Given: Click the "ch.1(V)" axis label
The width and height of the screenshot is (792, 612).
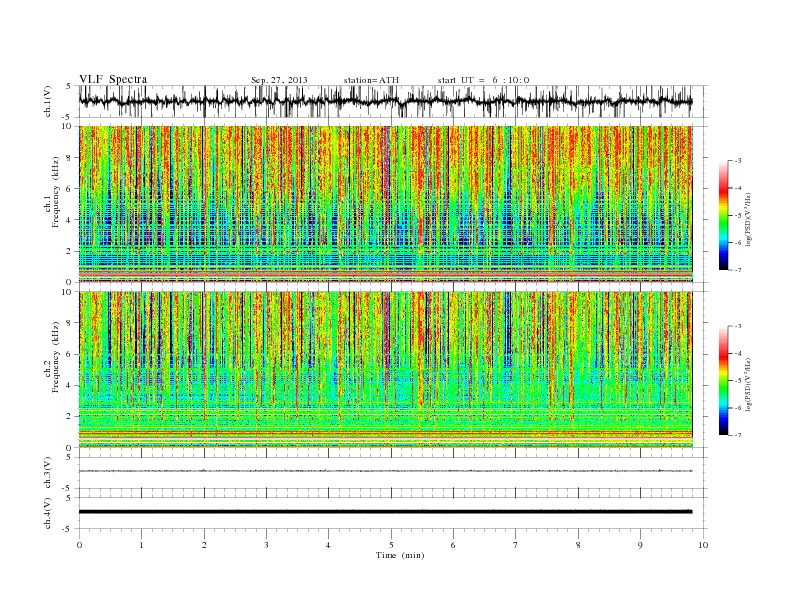Looking at the screenshot, I should (48, 103).
